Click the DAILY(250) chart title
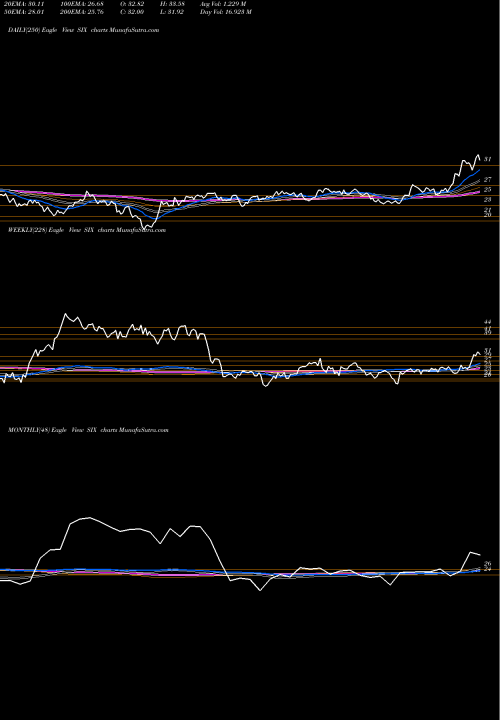This screenshot has width=500, height=720. [84, 30]
